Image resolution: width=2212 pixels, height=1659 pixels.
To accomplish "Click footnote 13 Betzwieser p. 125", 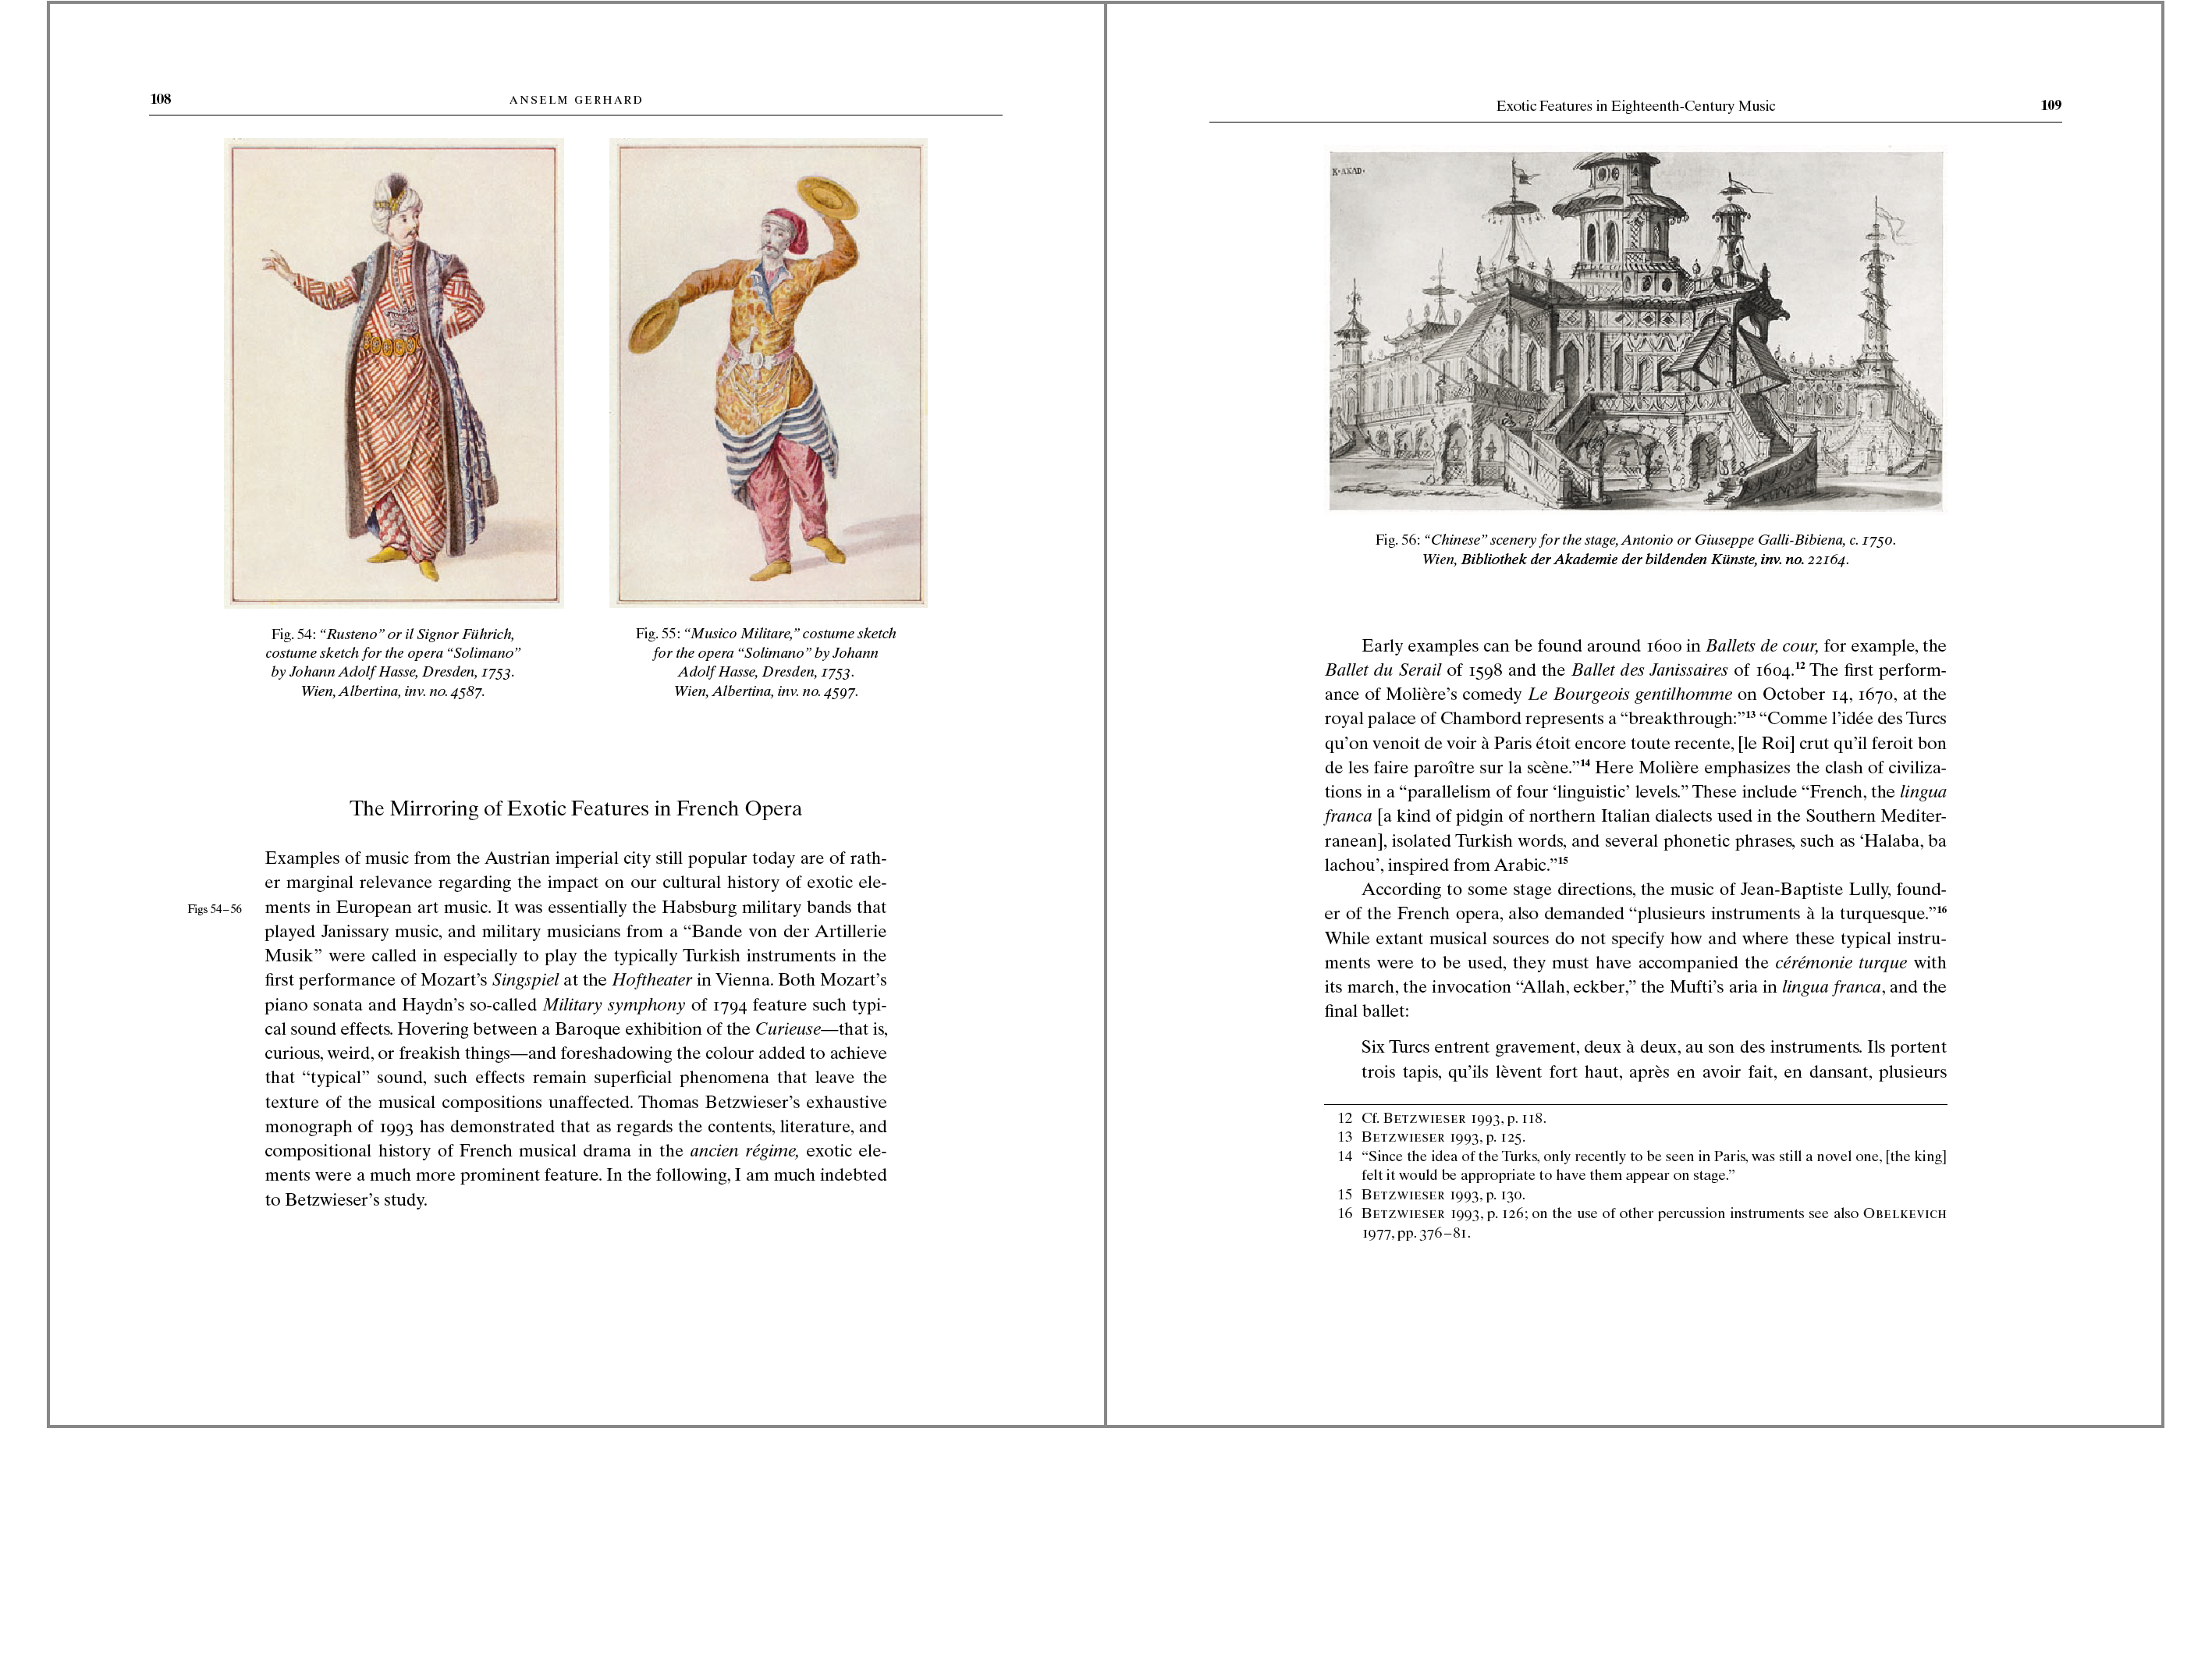I will pyautogui.click(x=1442, y=1137).
